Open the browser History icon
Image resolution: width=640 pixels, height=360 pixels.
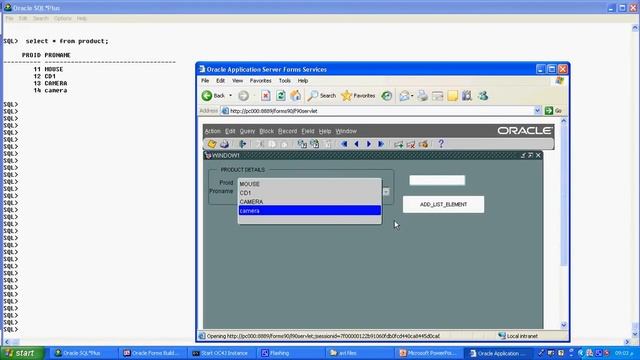387,96
